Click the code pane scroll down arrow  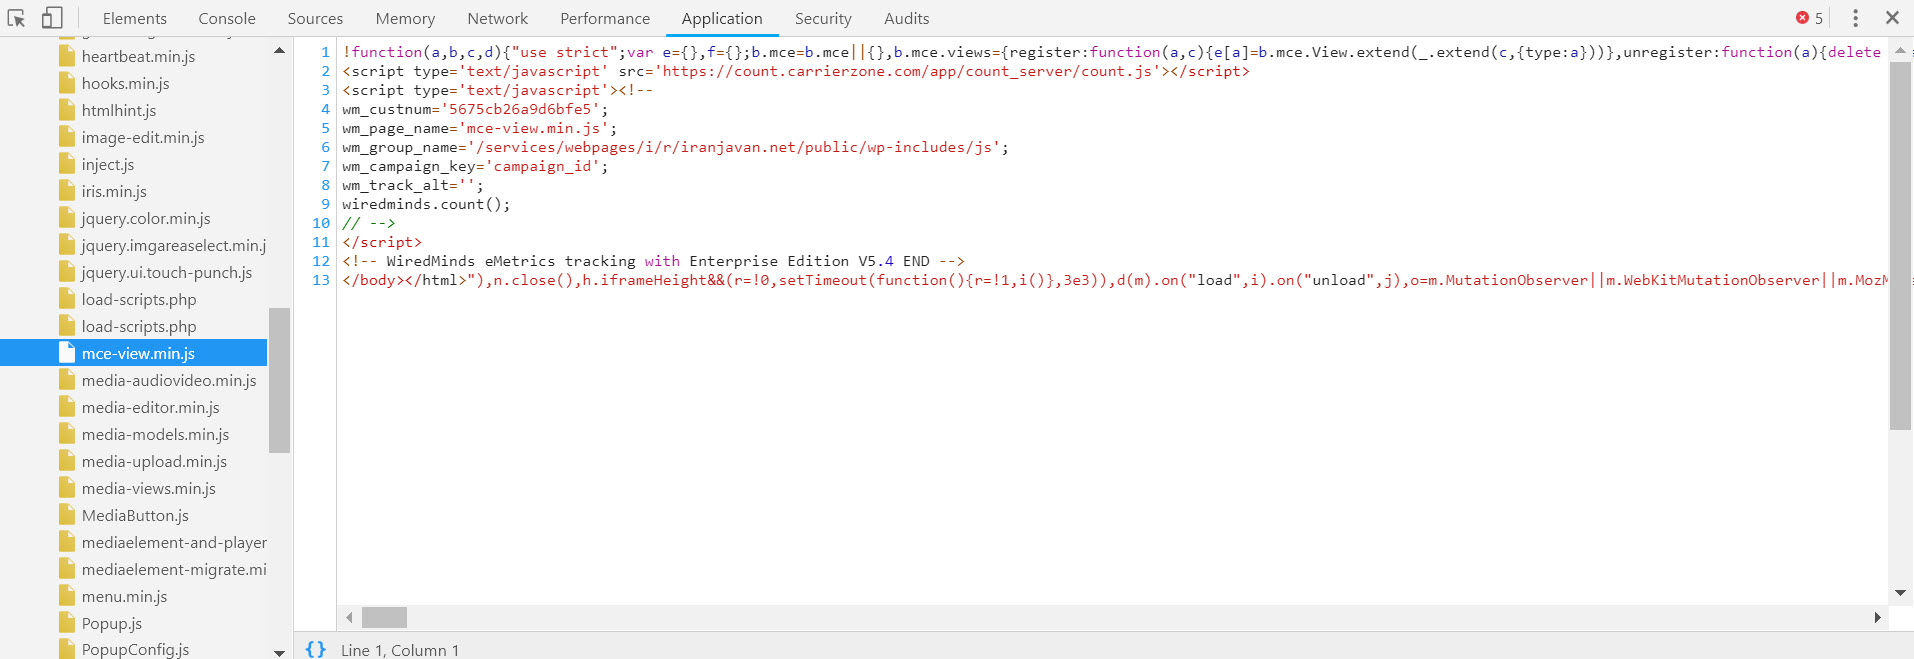(x=1900, y=593)
